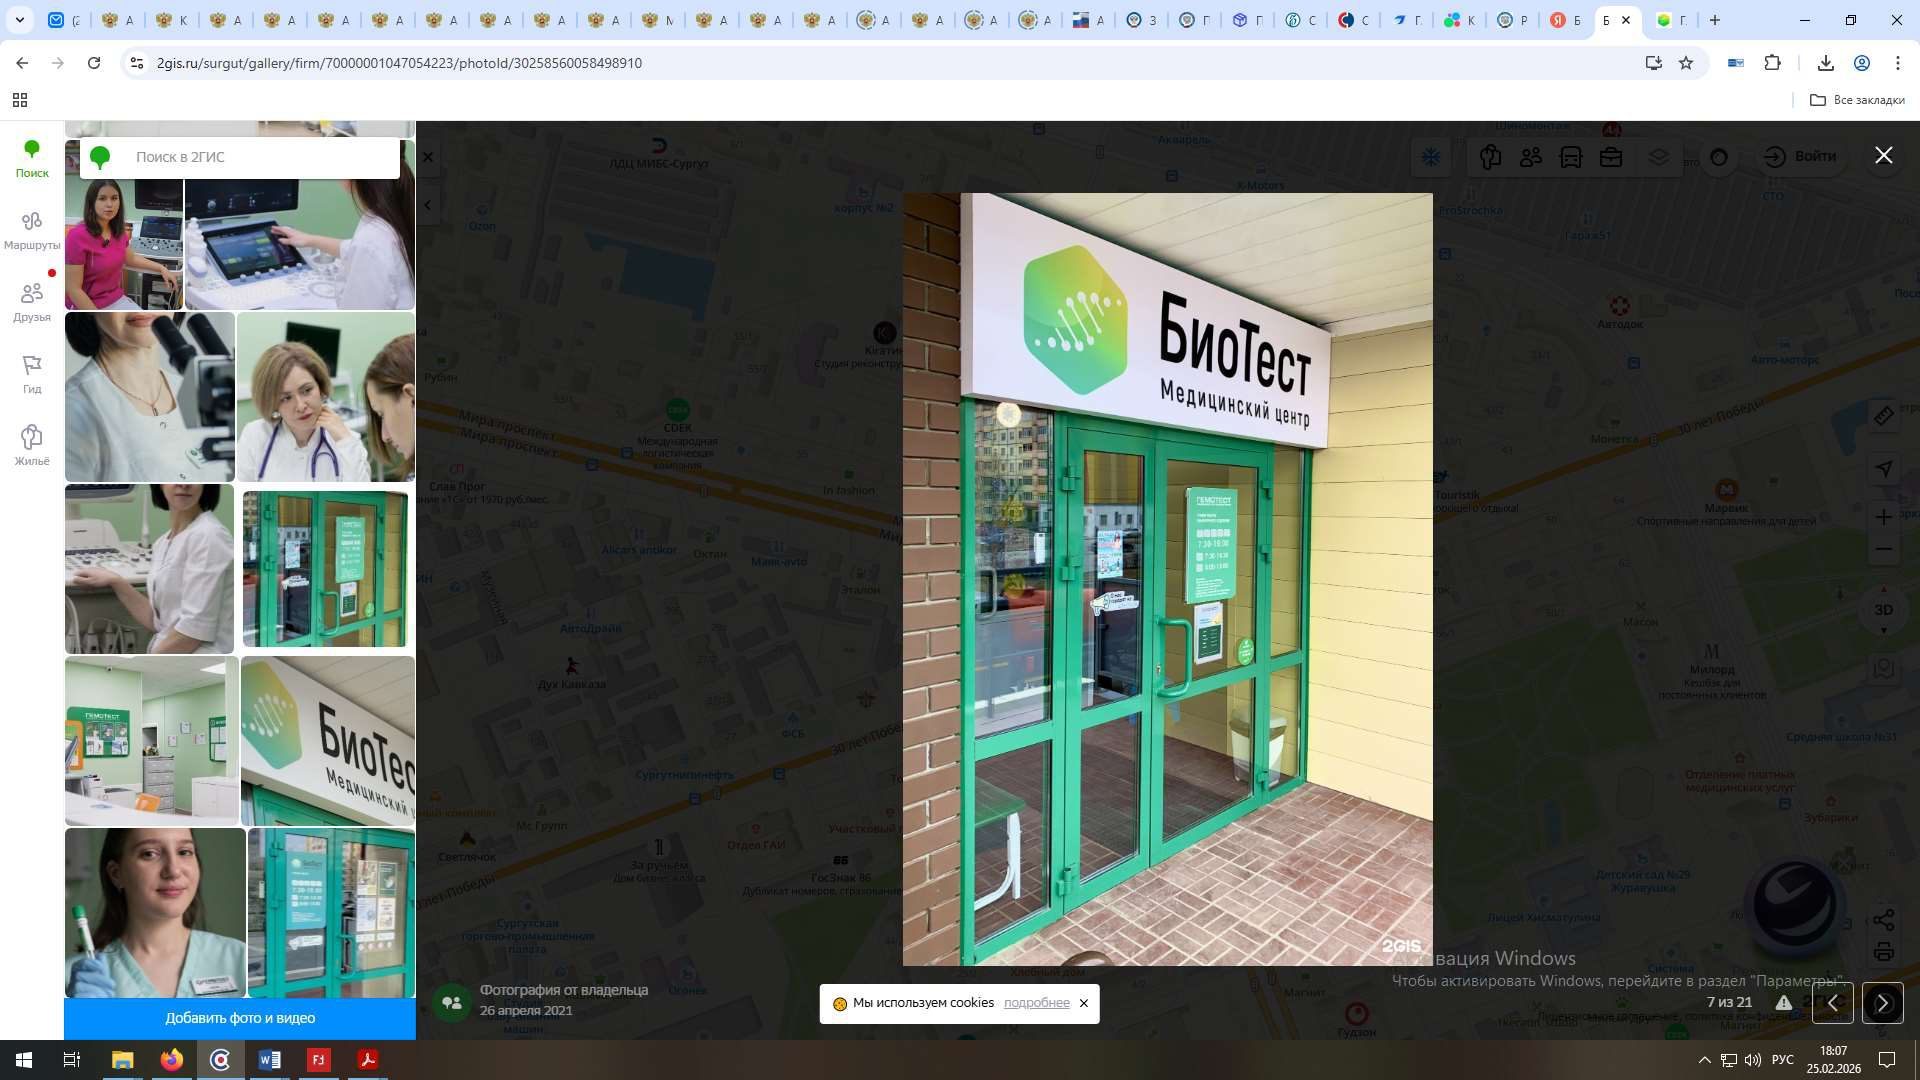Screen dimensions: 1920x1080
Task: Open the подробнее cookies link
Action: click(x=1036, y=1003)
